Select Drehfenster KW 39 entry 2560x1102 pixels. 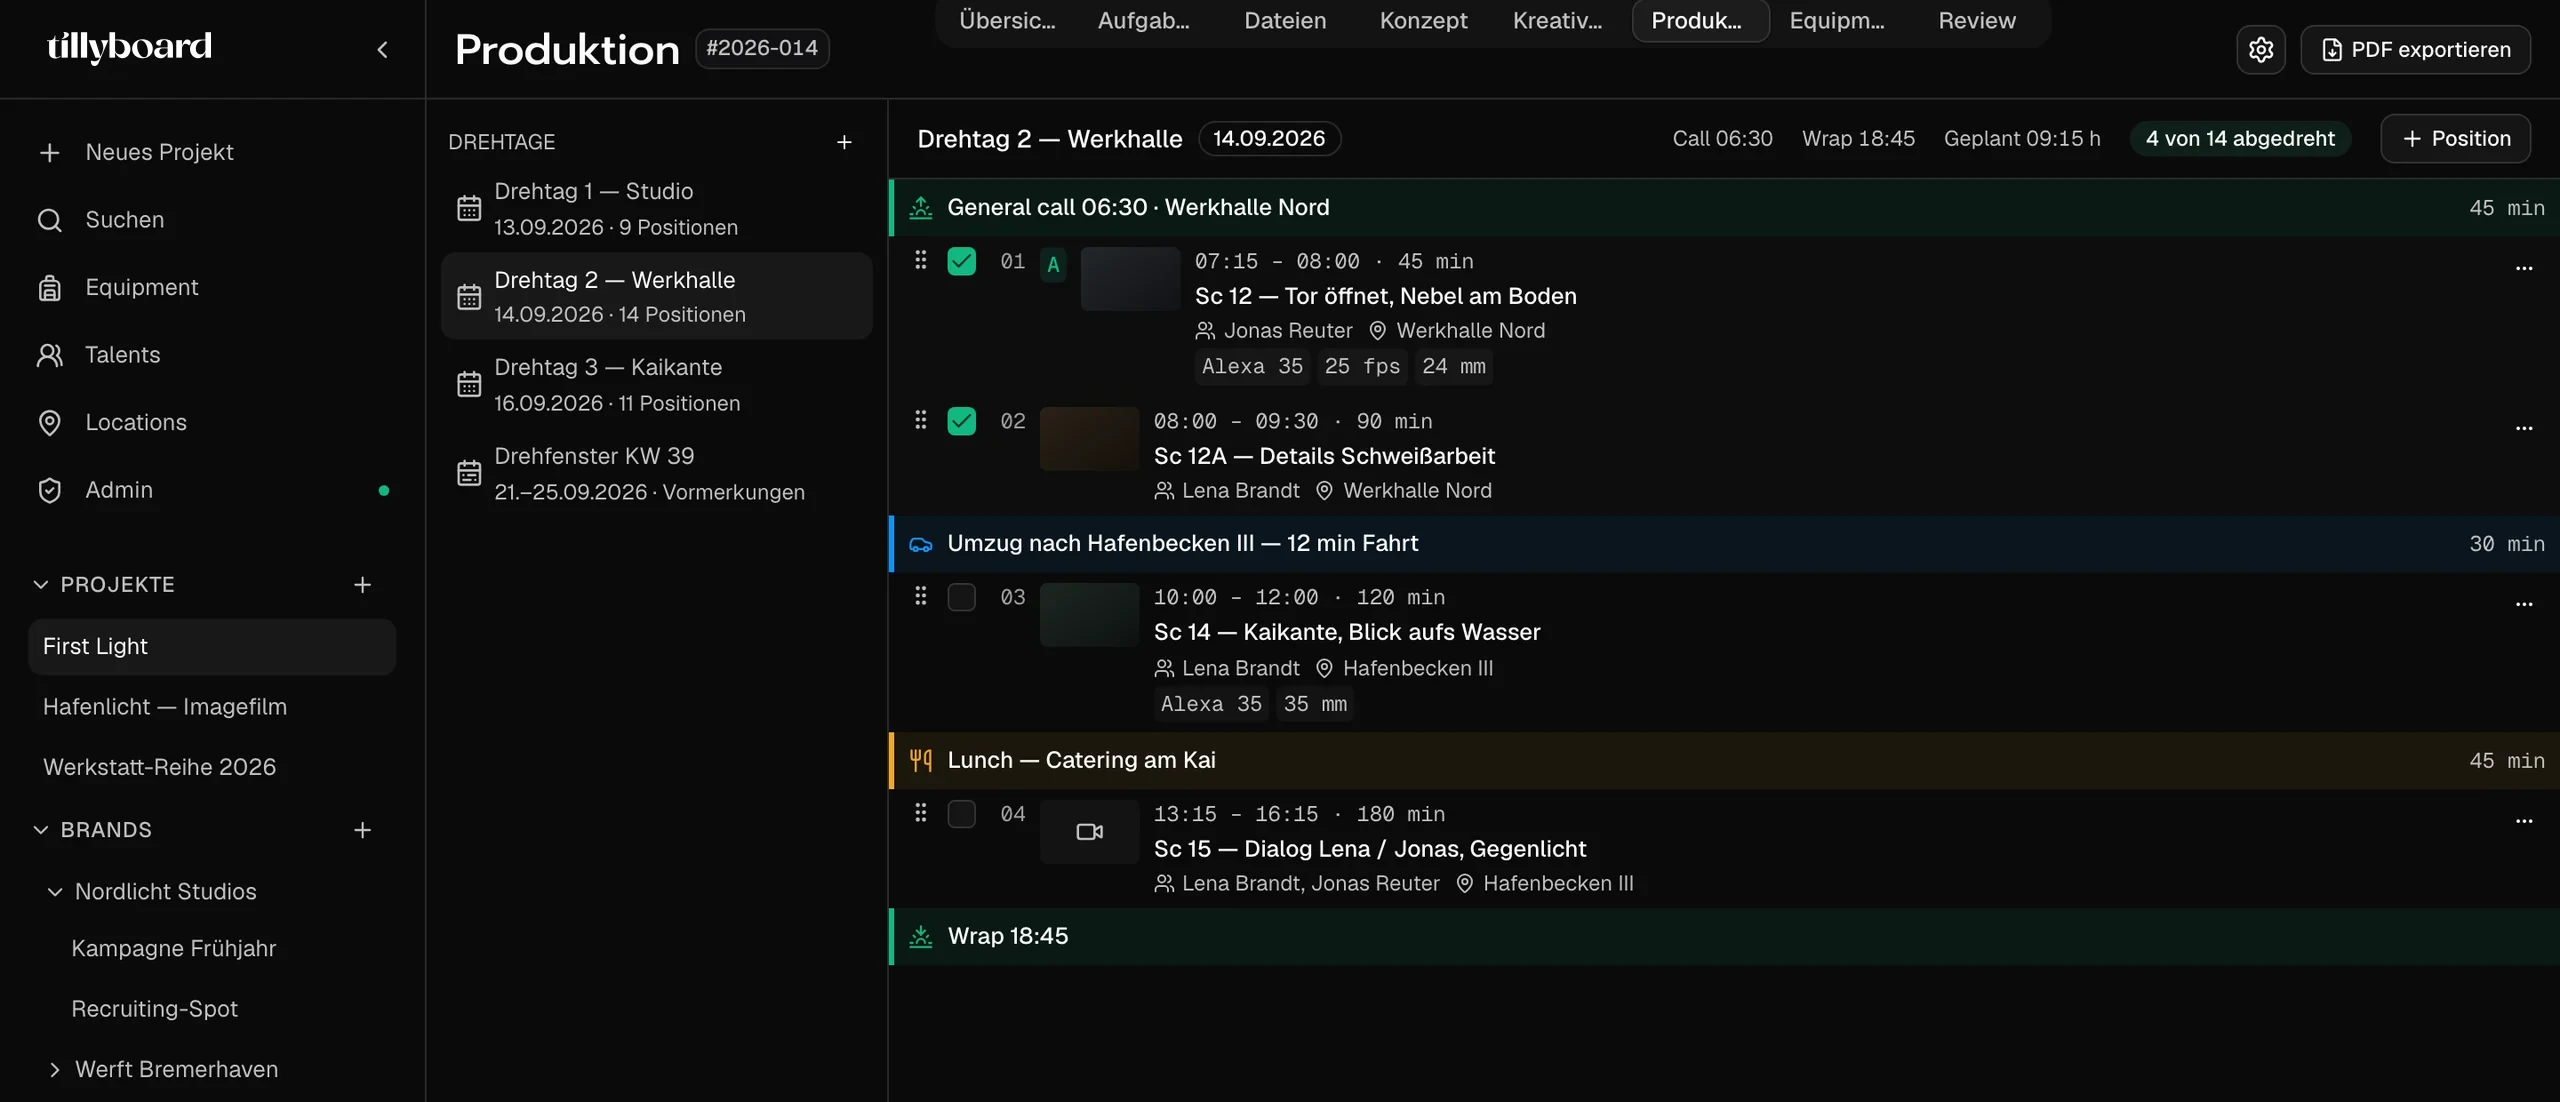pos(657,473)
